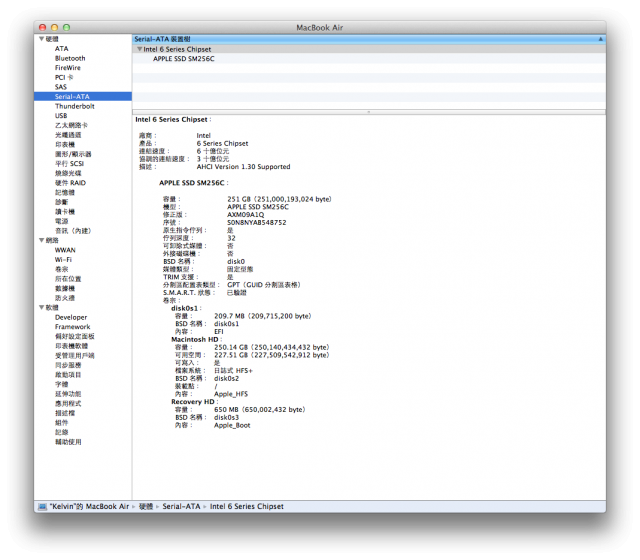
Task: Select ATA in the sidebar
Action: point(62,49)
